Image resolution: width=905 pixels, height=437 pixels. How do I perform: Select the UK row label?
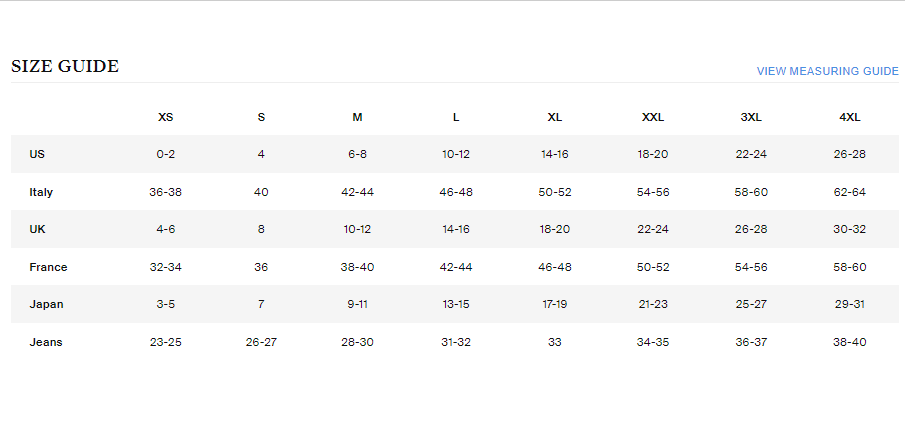pyautogui.click(x=38, y=229)
